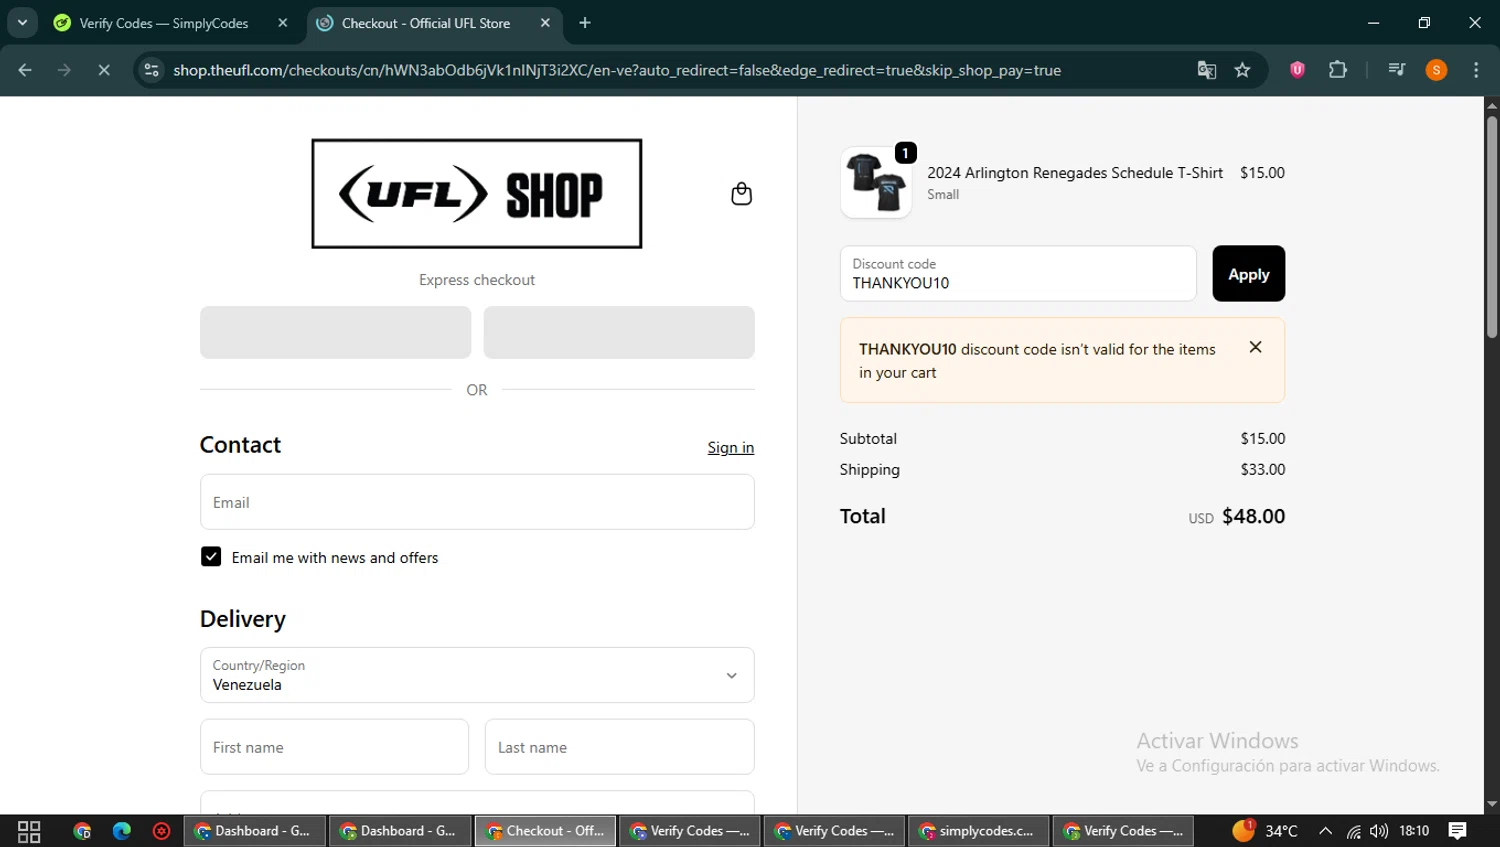This screenshot has height=847, width=1500.
Task: Click the scrollbar down arrow
Action: (1492, 804)
